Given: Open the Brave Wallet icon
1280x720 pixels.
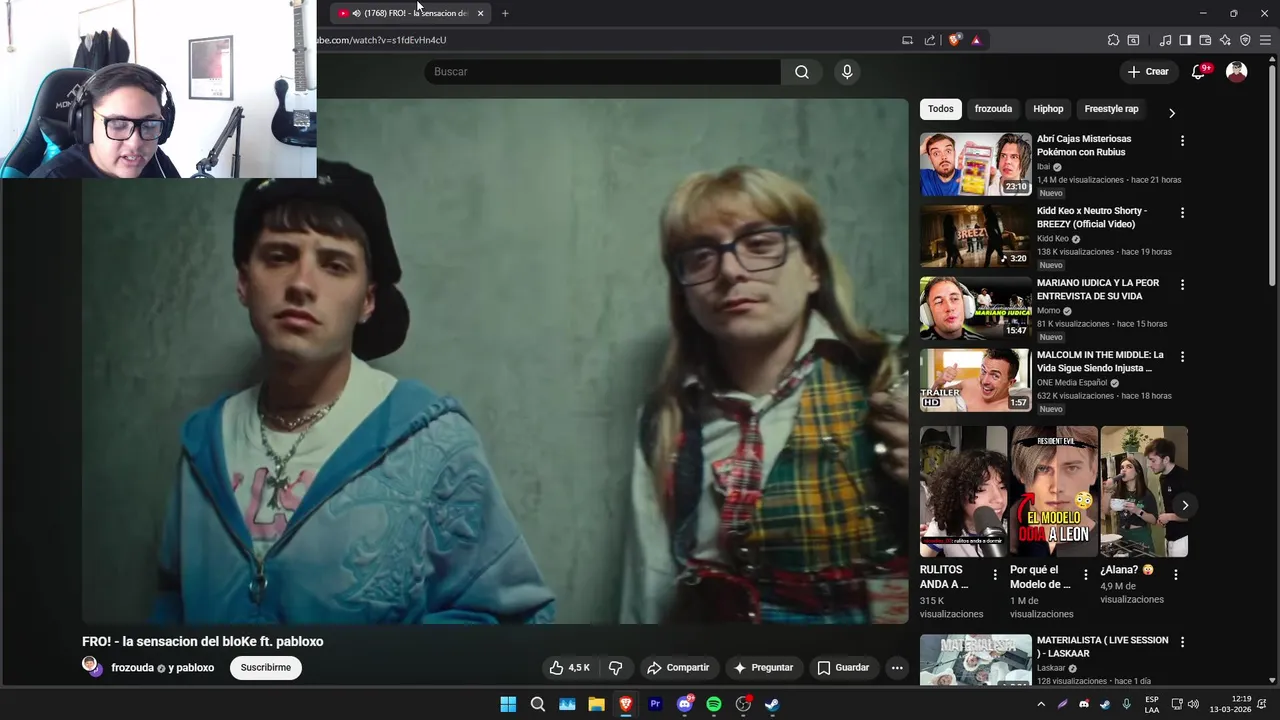Looking at the screenshot, I should 1205,40.
